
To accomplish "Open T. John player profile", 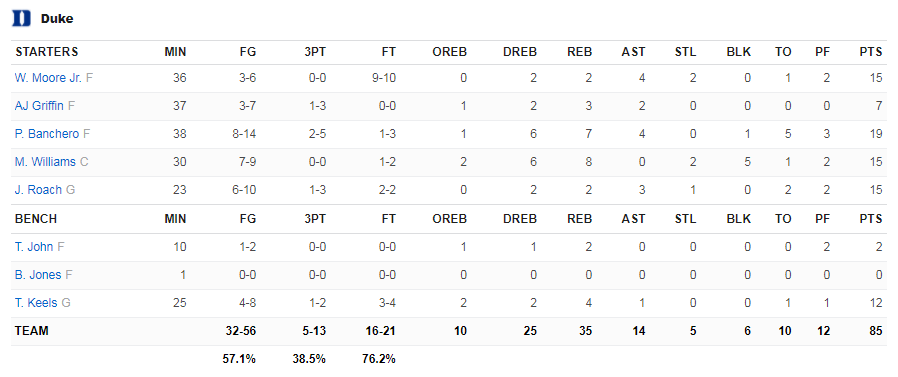I will 34,247.
